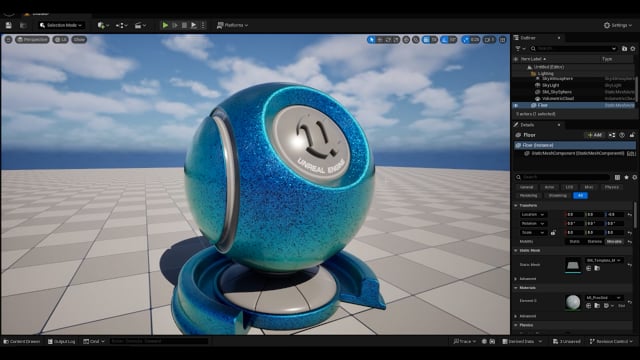Select the viewport select-mode cursor icon
This screenshot has width=640, height=360.
(371, 40)
